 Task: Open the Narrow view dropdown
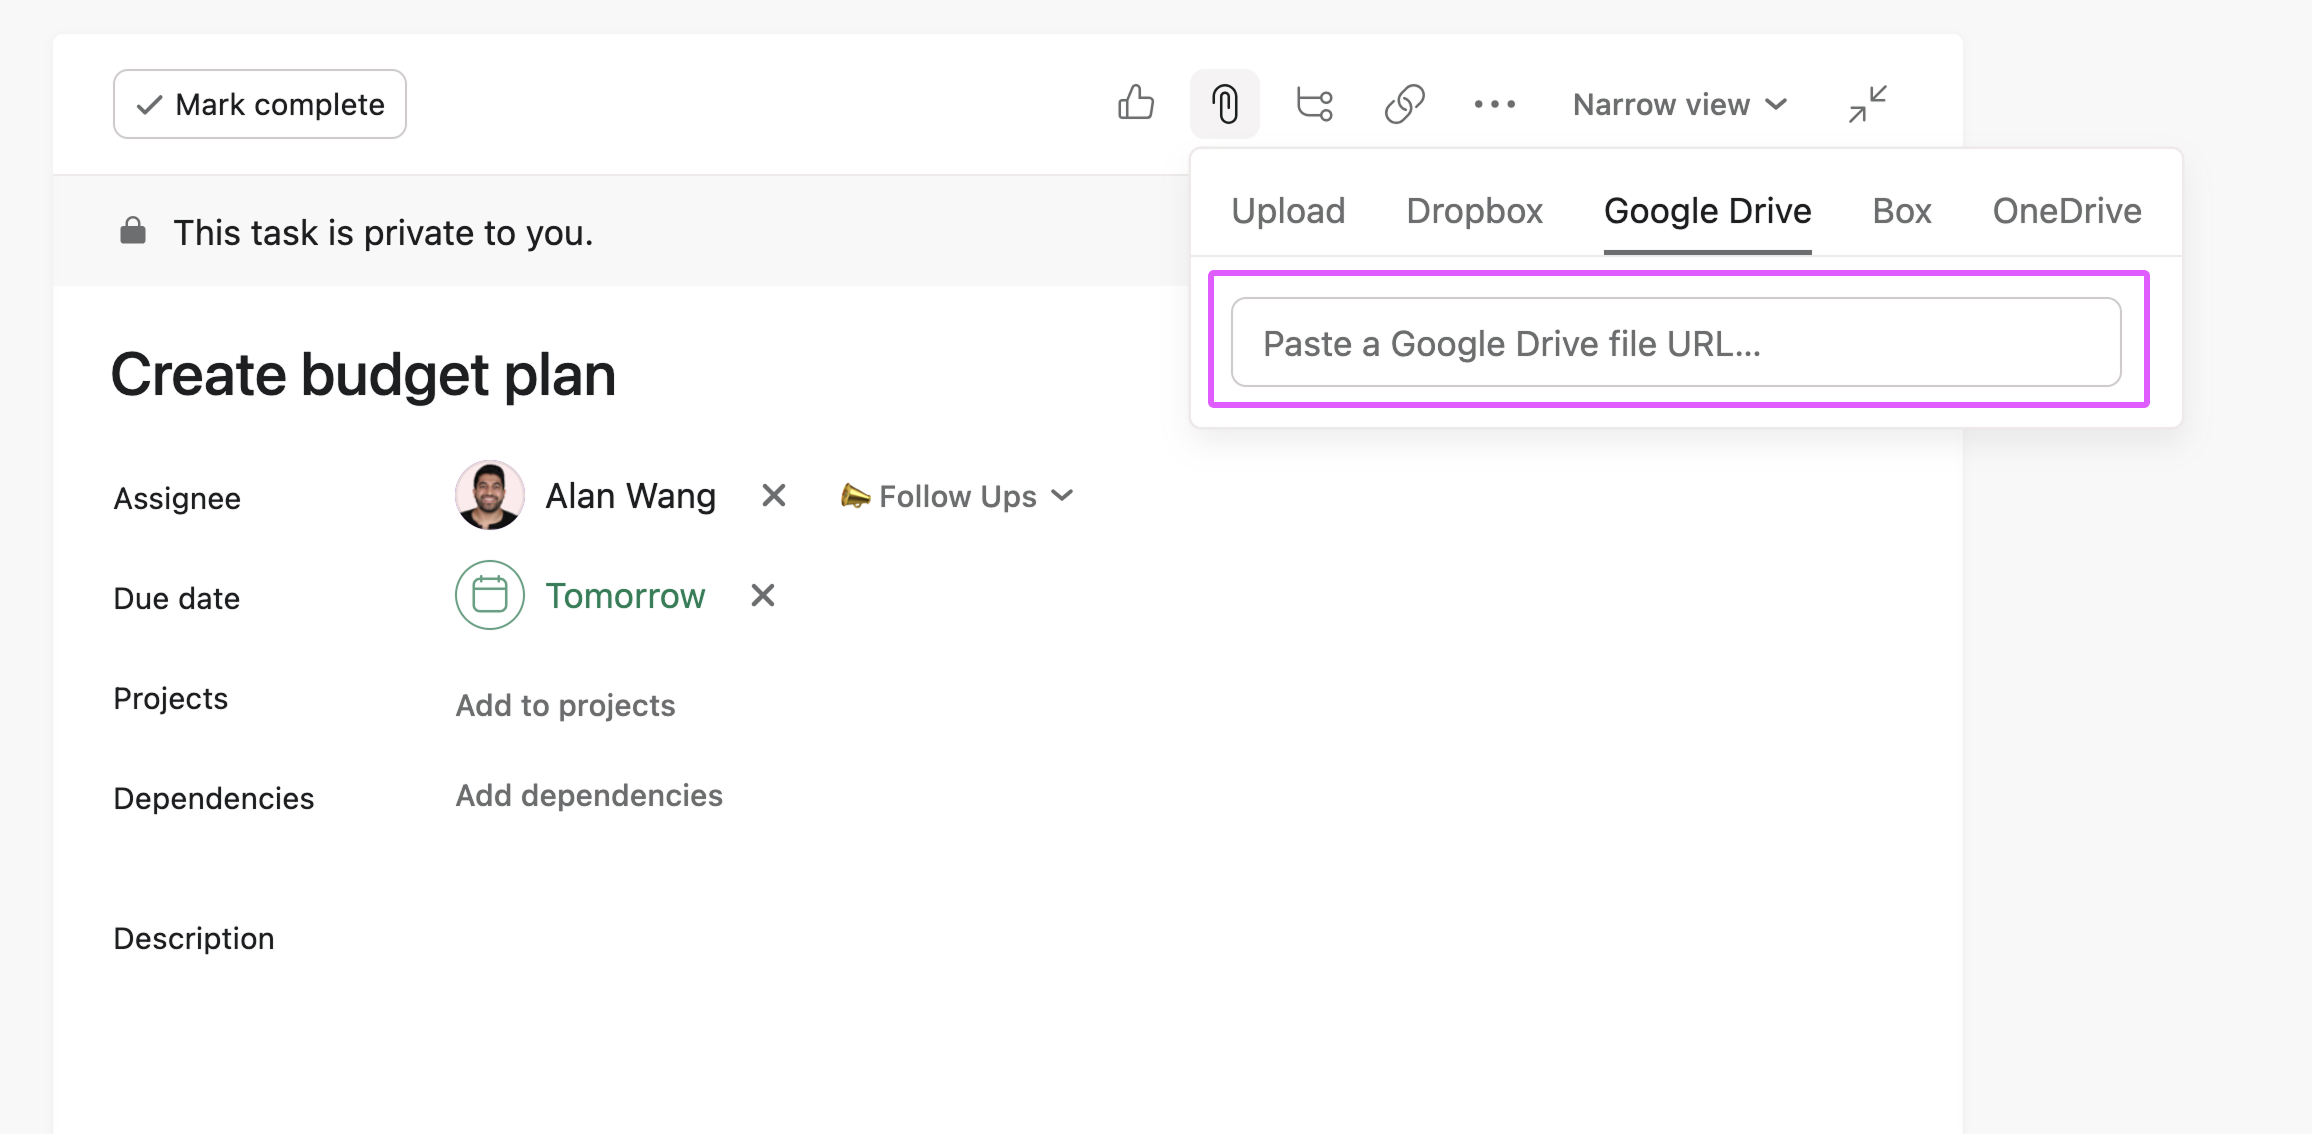1678,103
